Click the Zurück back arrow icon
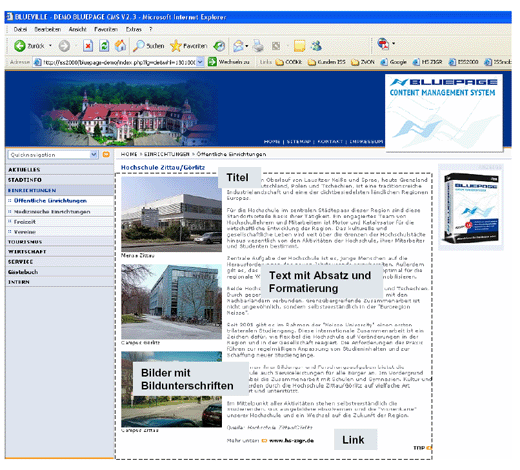The width and height of the screenshot is (520, 470). [20, 46]
